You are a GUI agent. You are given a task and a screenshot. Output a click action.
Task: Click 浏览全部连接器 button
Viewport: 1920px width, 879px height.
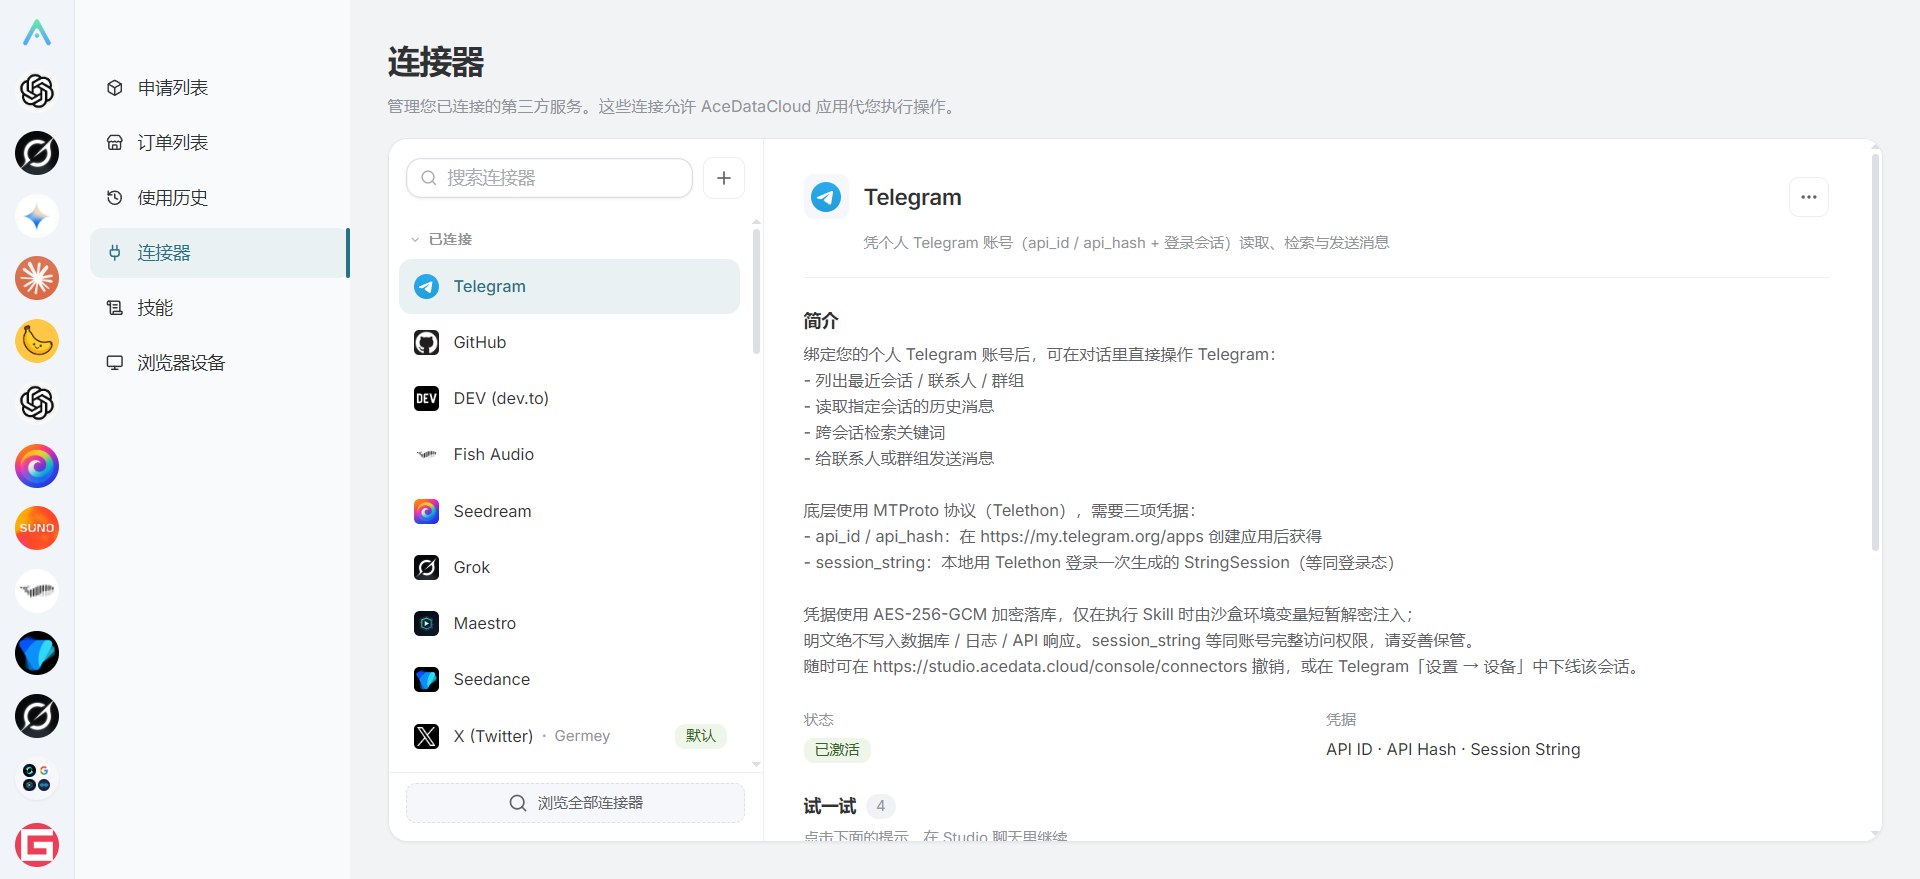[x=575, y=803]
